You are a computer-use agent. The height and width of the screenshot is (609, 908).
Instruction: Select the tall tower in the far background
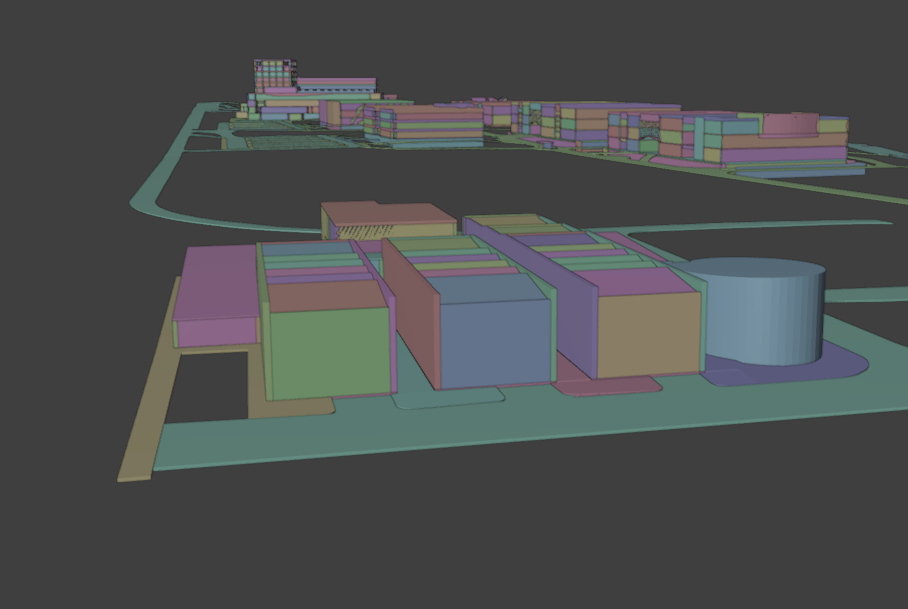click(x=274, y=77)
